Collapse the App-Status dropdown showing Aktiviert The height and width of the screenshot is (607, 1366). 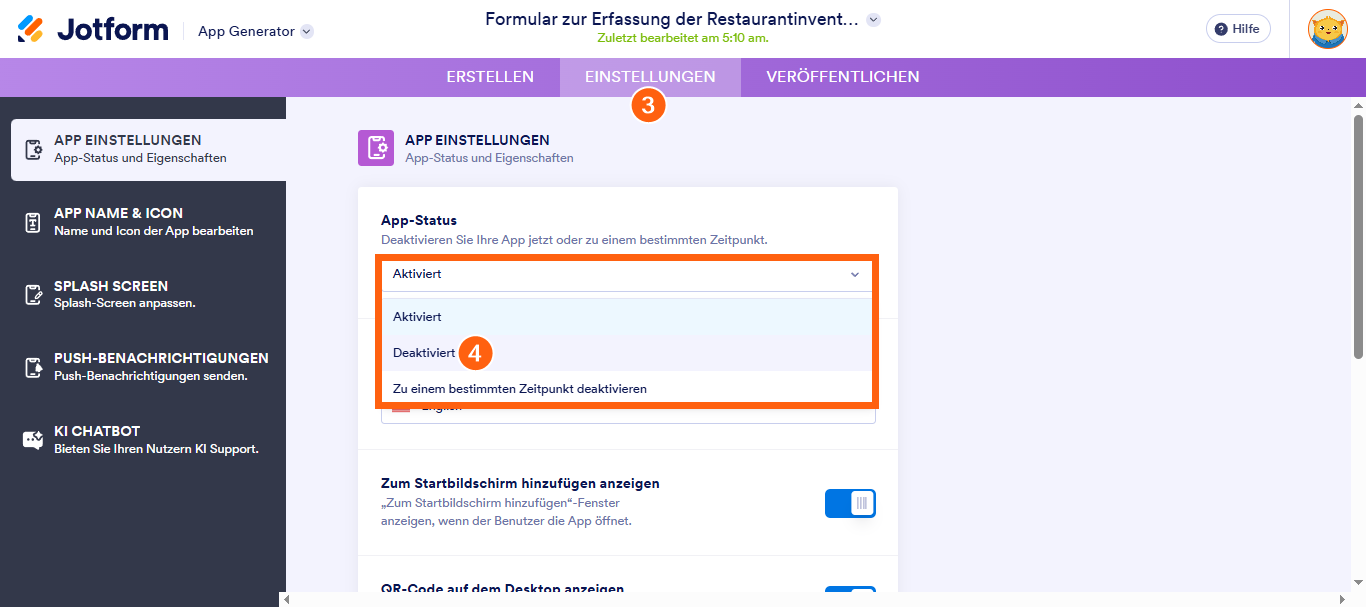pyautogui.click(x=626, y=274)
